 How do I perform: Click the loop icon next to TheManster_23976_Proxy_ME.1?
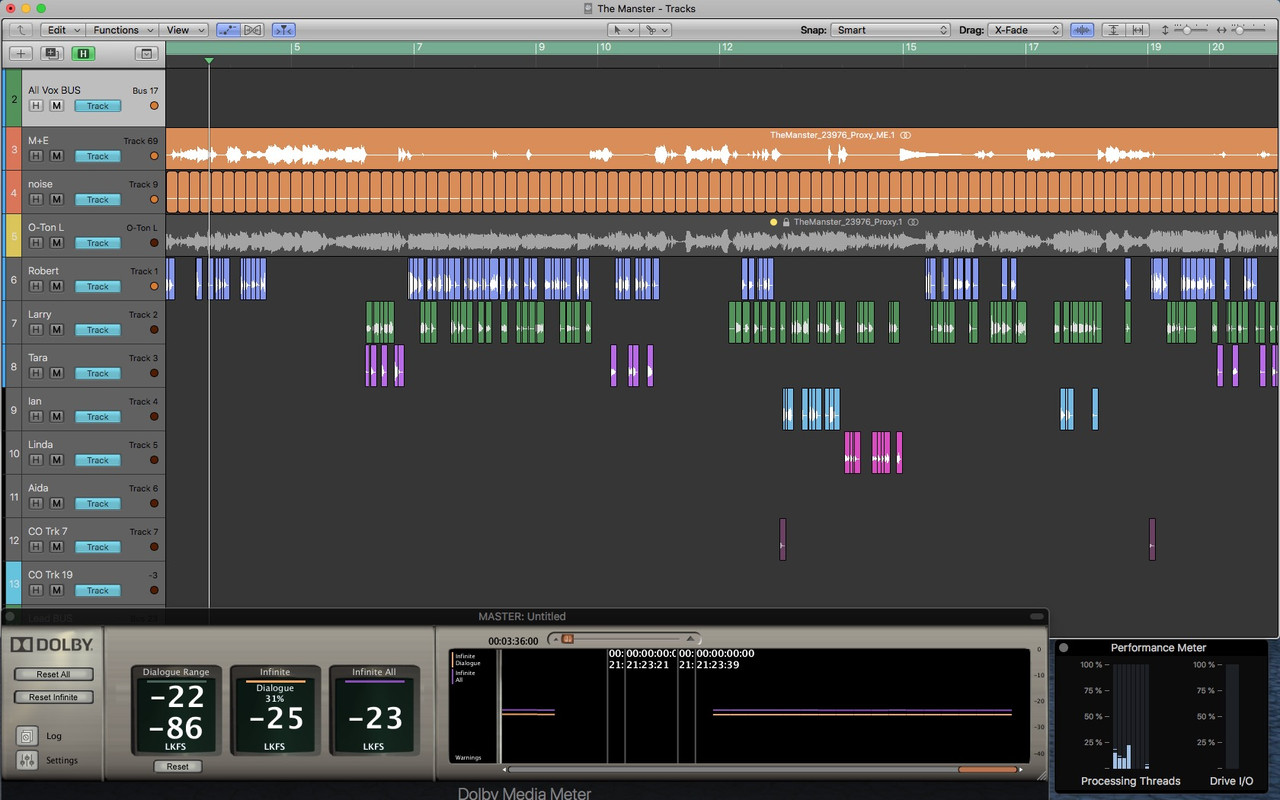(906, 135)
